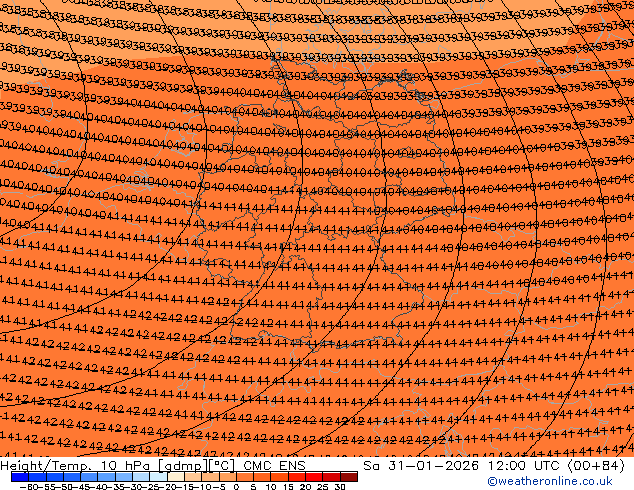
Task: Pick the cream legend swatch between -20 and -15
Action: pyautogui.click(x=176, y=477)
